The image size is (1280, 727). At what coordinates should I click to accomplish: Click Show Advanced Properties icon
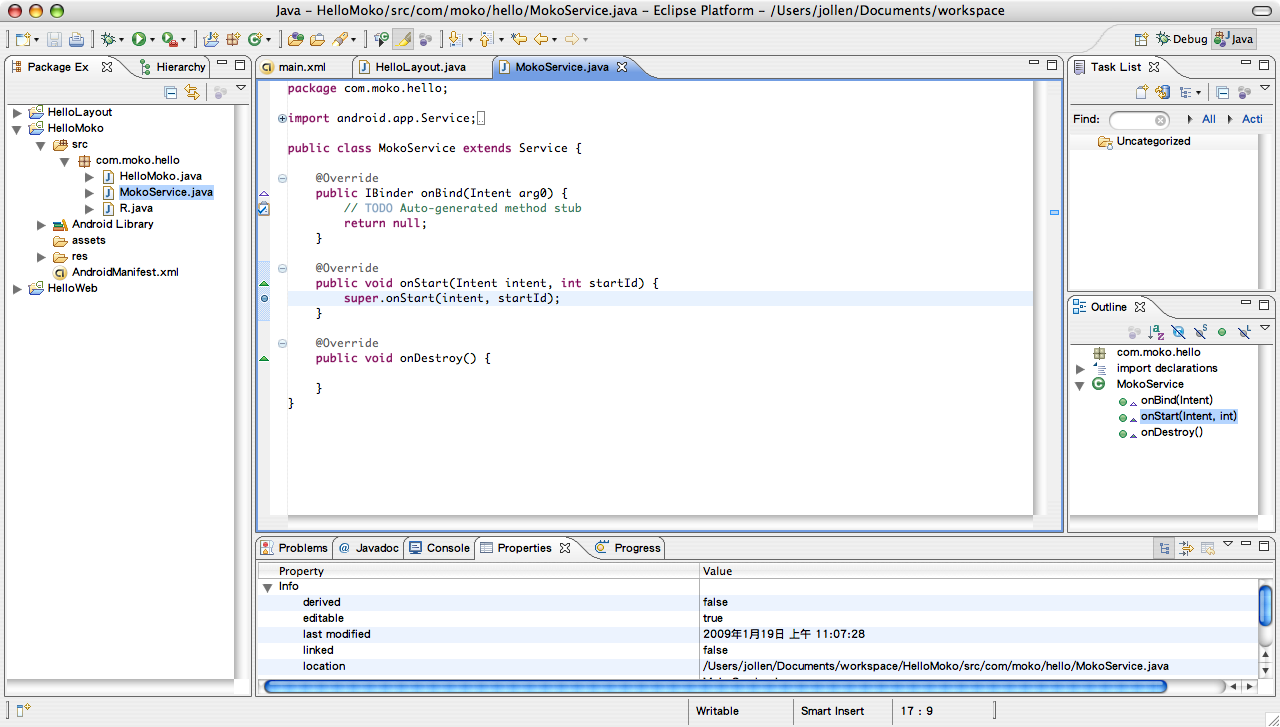tap(1186, 548)
